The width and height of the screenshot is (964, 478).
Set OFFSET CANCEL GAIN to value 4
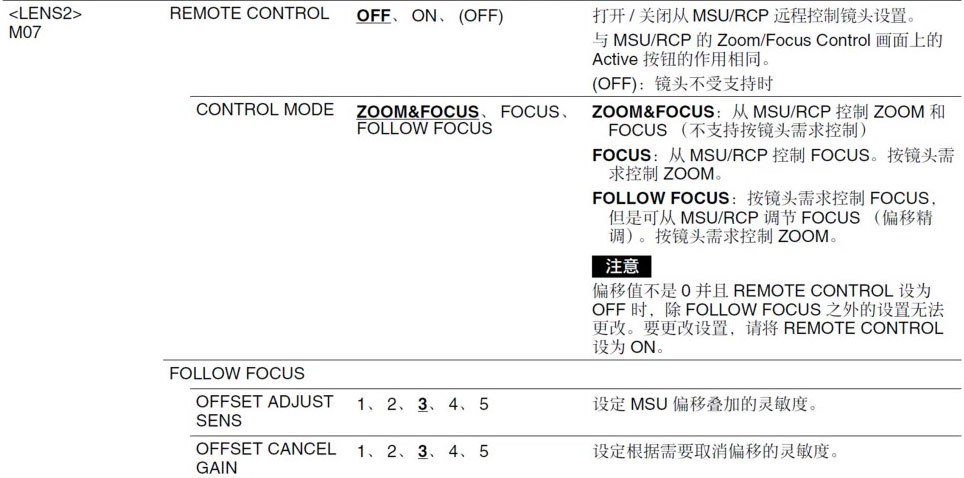[453, 452]
